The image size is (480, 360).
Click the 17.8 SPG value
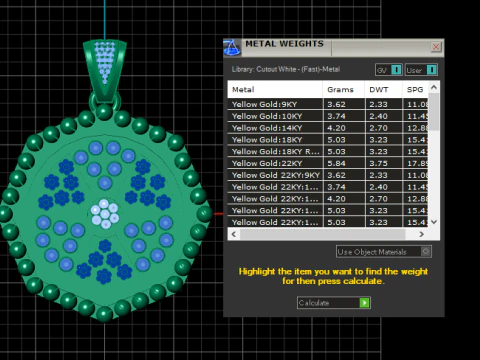coord(417,163)
